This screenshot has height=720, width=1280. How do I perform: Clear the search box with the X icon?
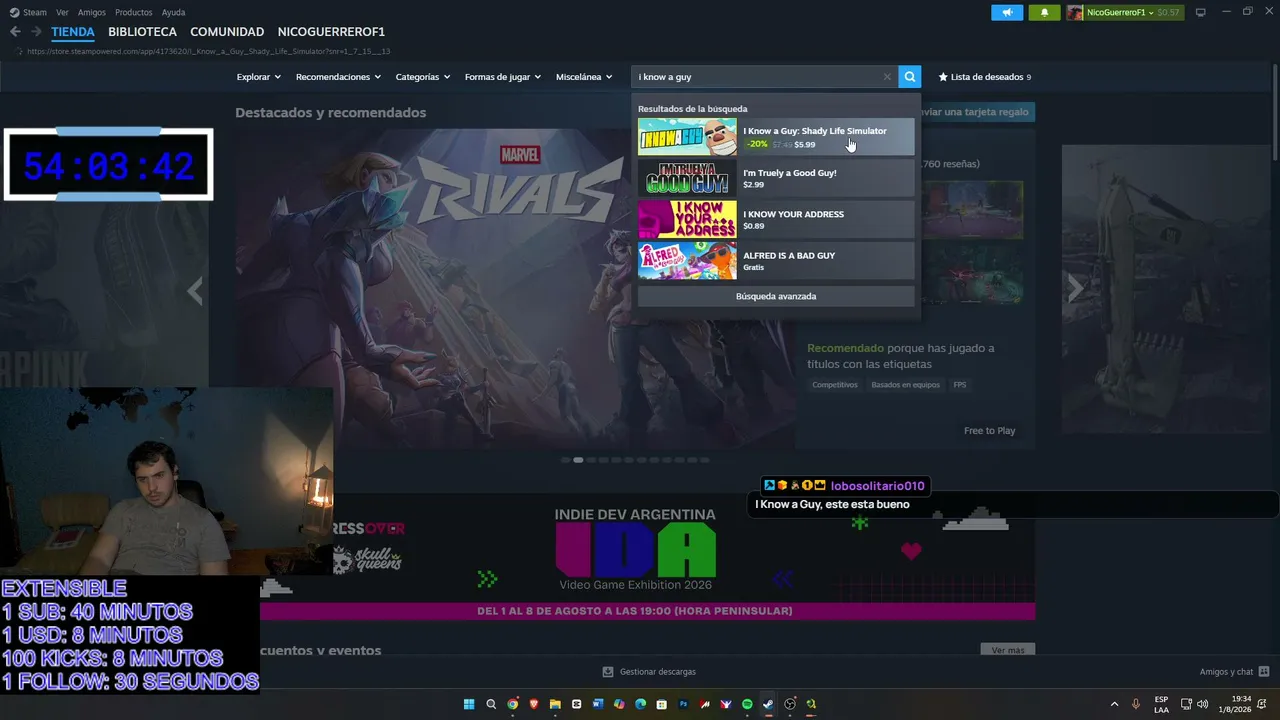click(887, 77)
